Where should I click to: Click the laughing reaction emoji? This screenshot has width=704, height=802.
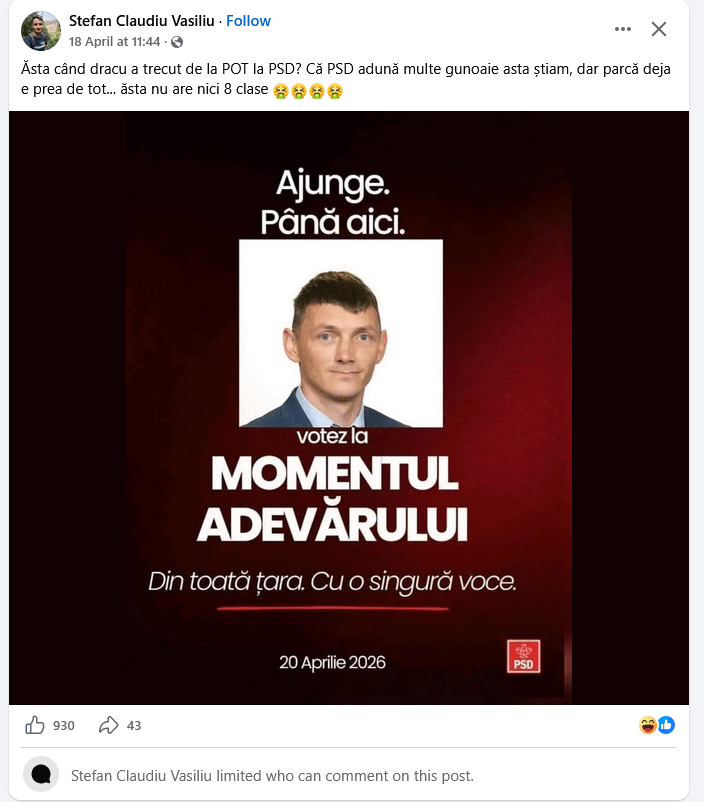pos(648,725)
